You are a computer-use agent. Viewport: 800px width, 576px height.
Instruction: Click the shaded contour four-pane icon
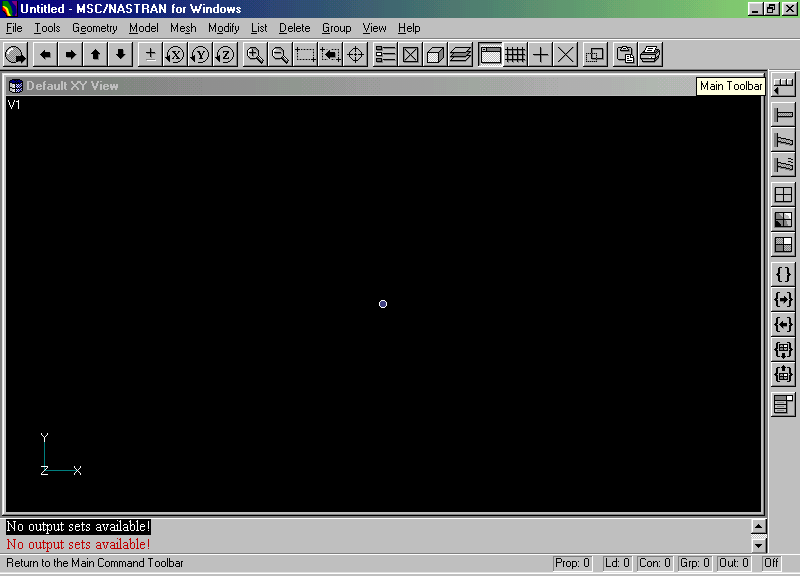tap(783, 219)
